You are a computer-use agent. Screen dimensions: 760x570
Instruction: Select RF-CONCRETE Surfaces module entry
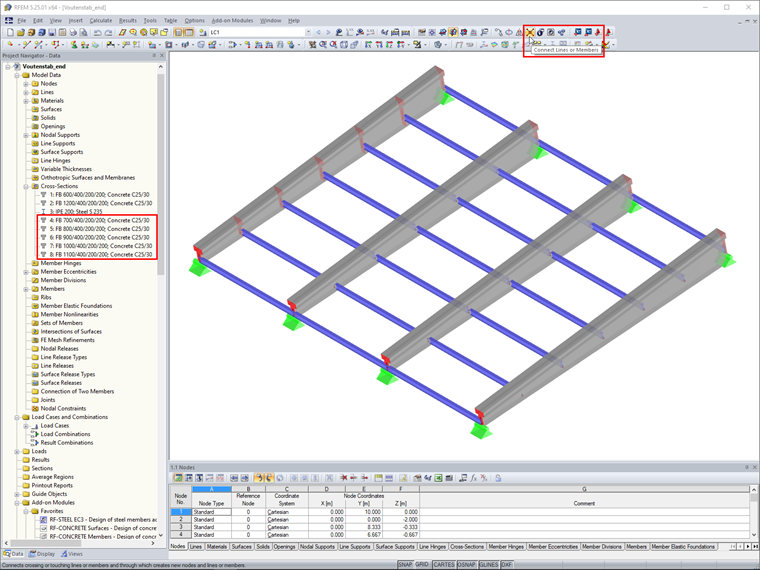click(x=103, y=528)
